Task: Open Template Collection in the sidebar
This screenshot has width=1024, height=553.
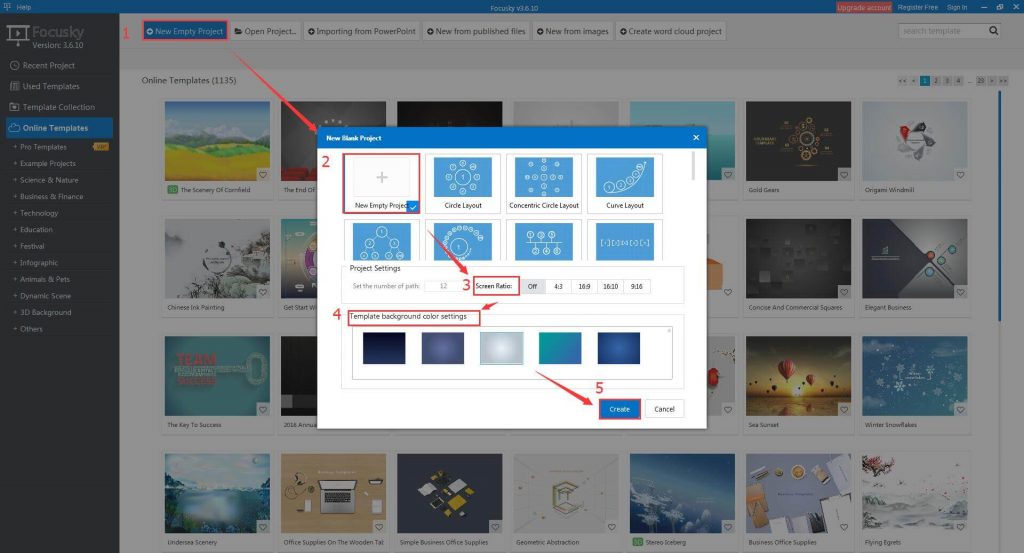Action: coord(58,107)
